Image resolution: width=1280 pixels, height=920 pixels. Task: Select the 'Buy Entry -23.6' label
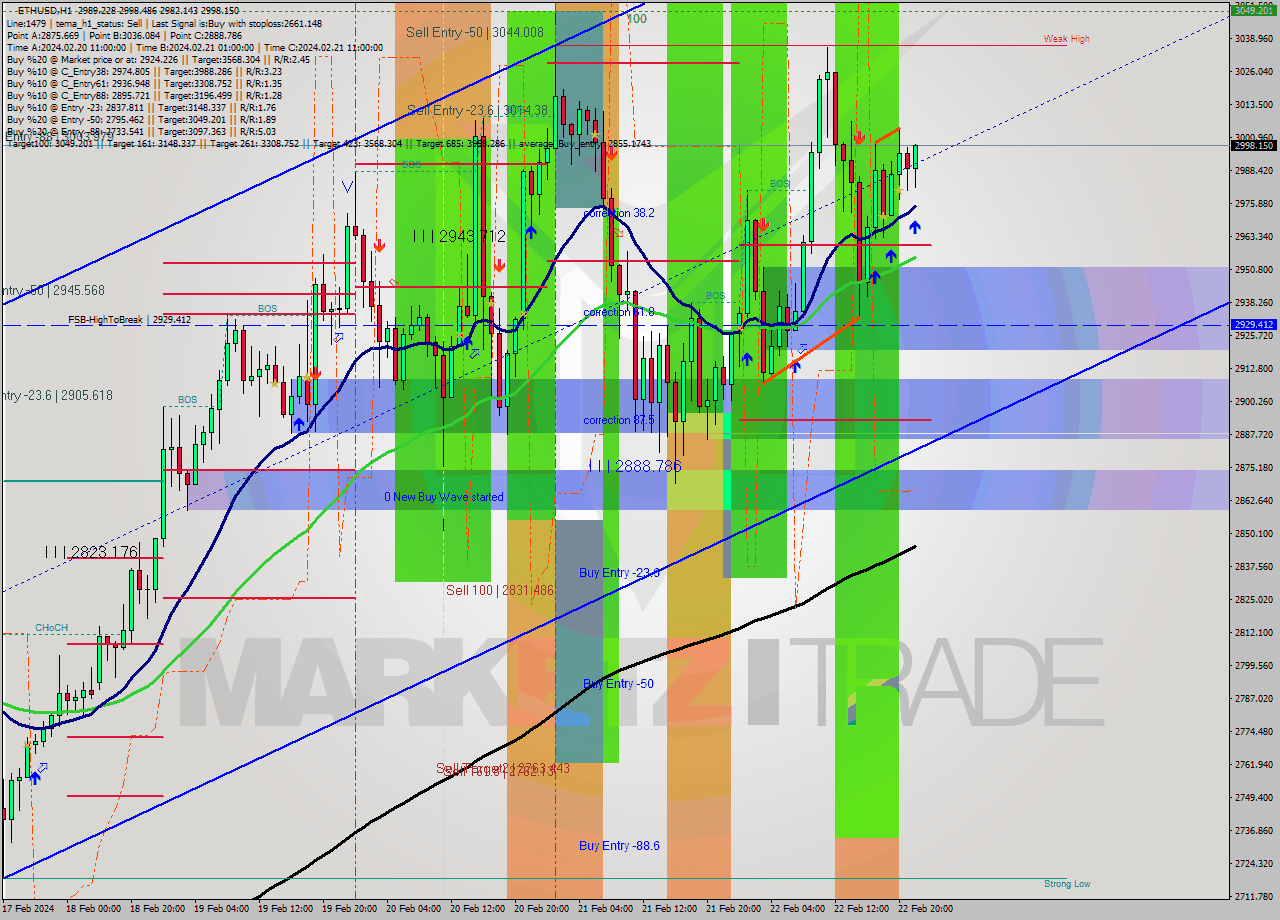click(x=619, y=573)
